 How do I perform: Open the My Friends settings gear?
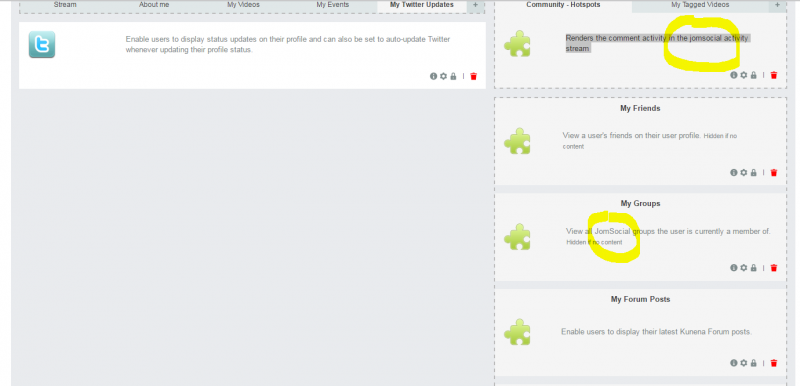click(743, 172)
